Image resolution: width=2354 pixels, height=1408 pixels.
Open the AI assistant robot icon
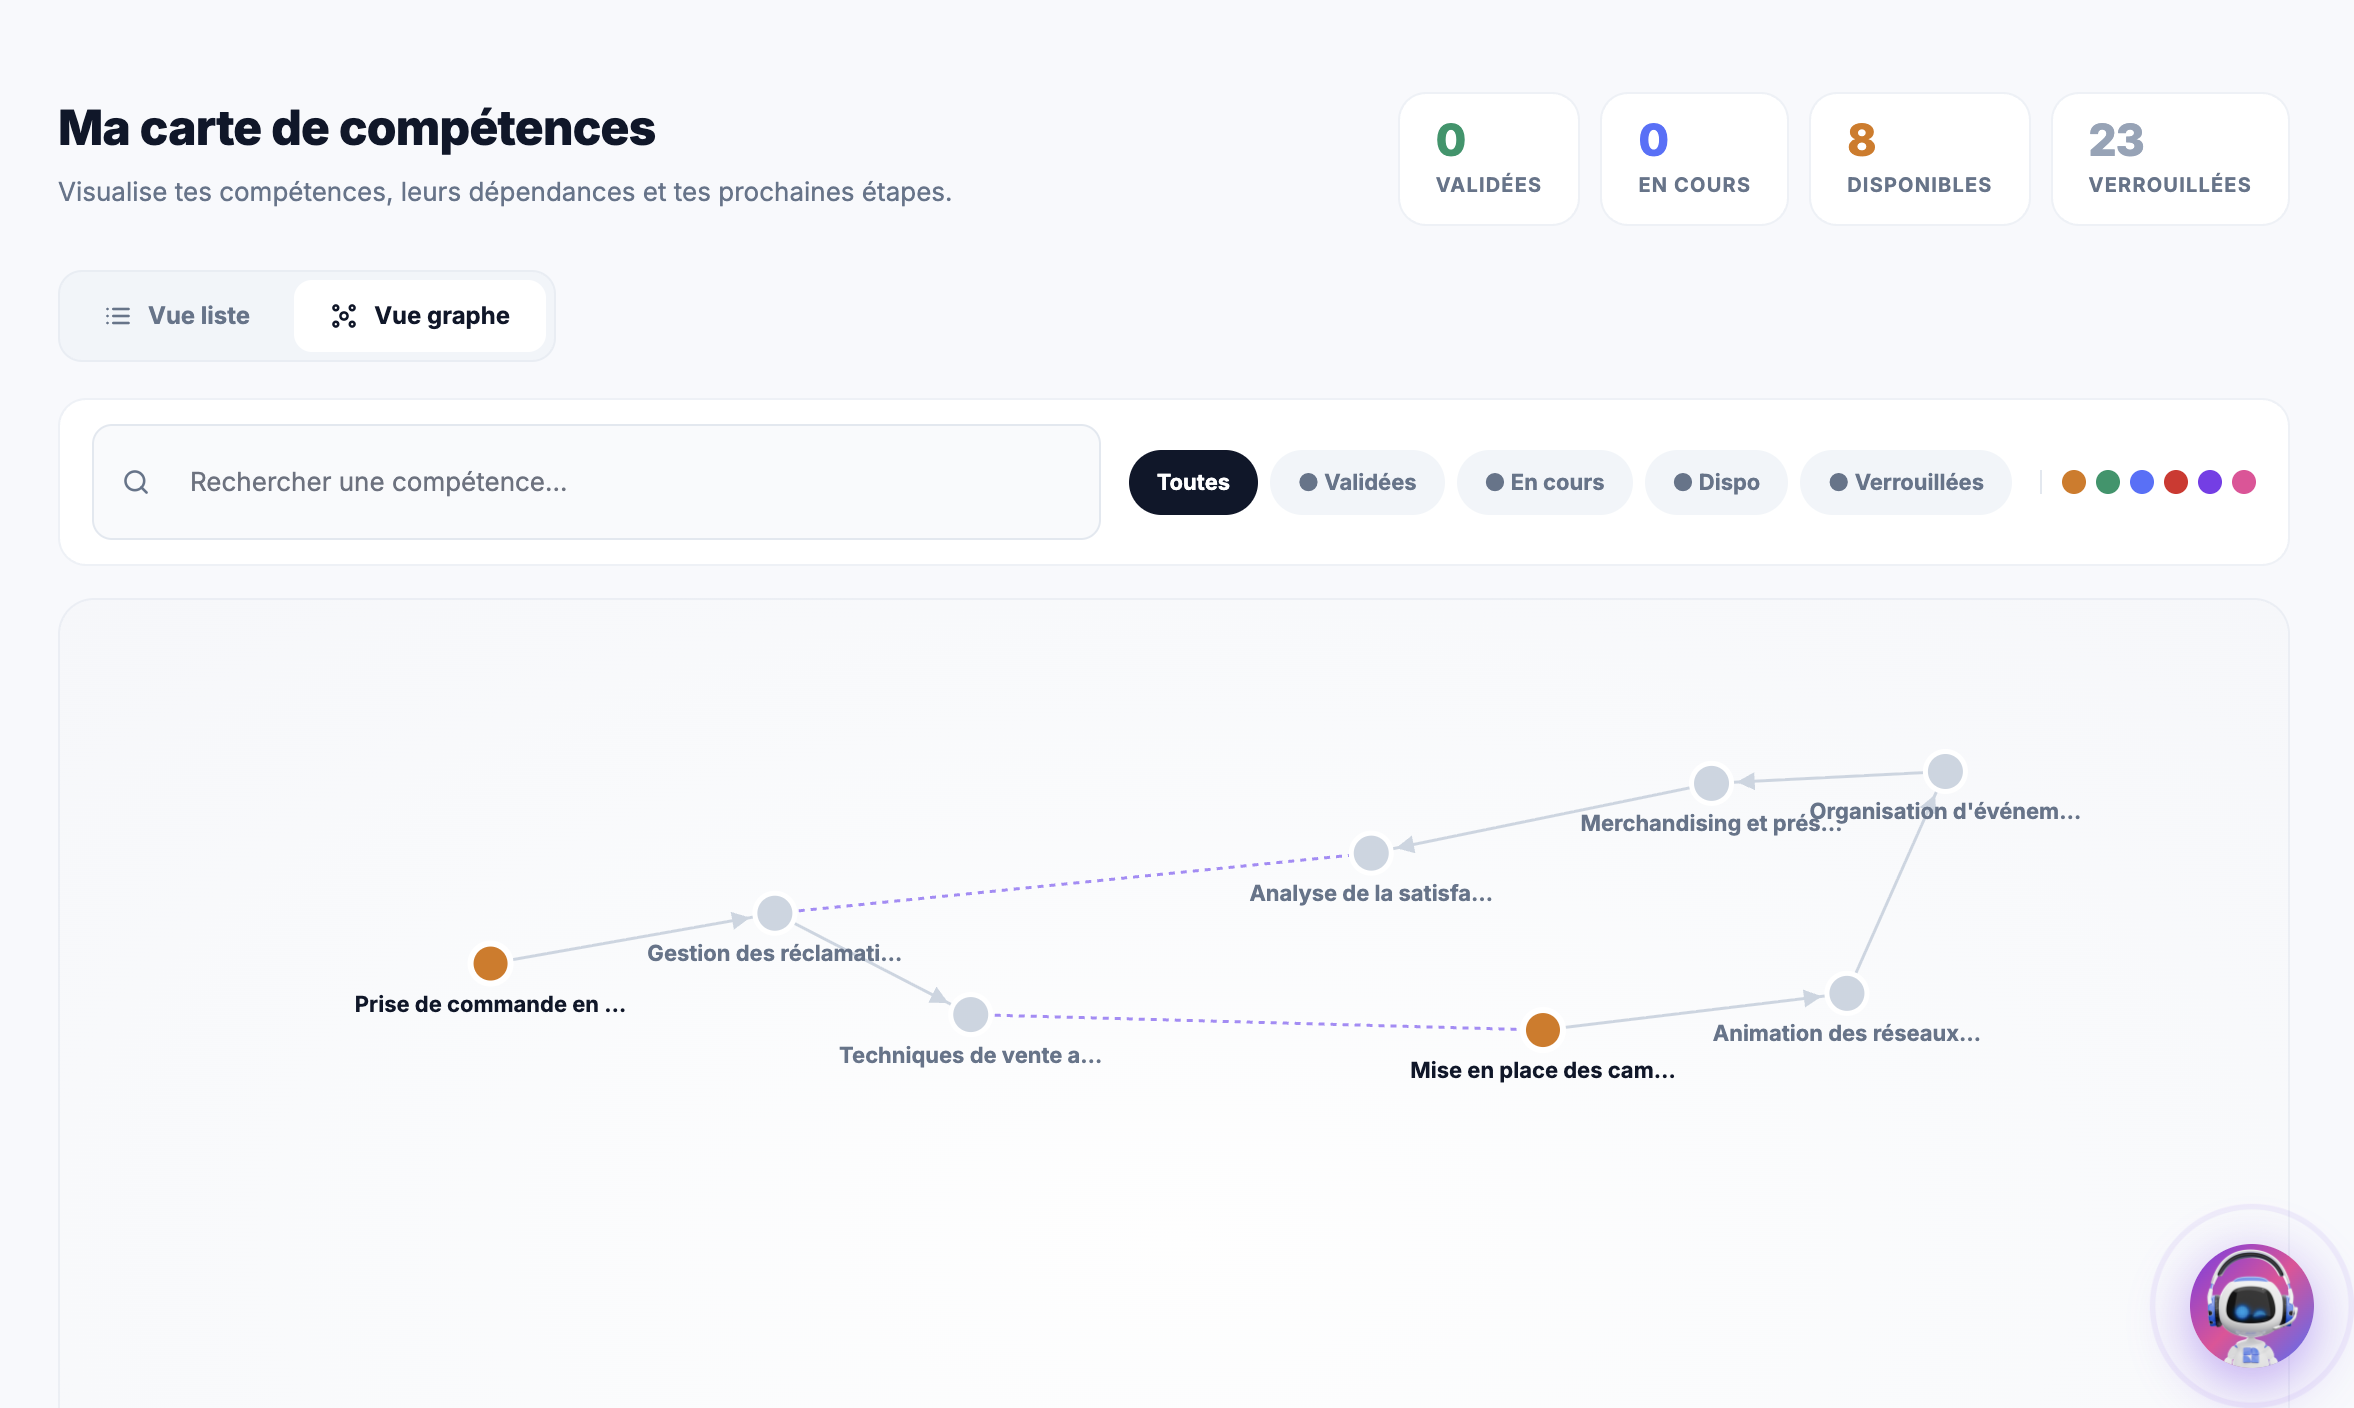point(2253,1303)
